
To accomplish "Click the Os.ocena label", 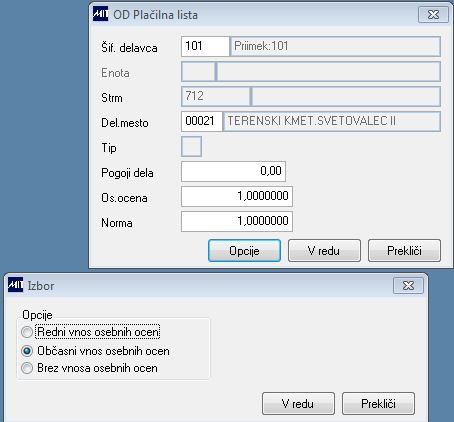I will [124, 198].
